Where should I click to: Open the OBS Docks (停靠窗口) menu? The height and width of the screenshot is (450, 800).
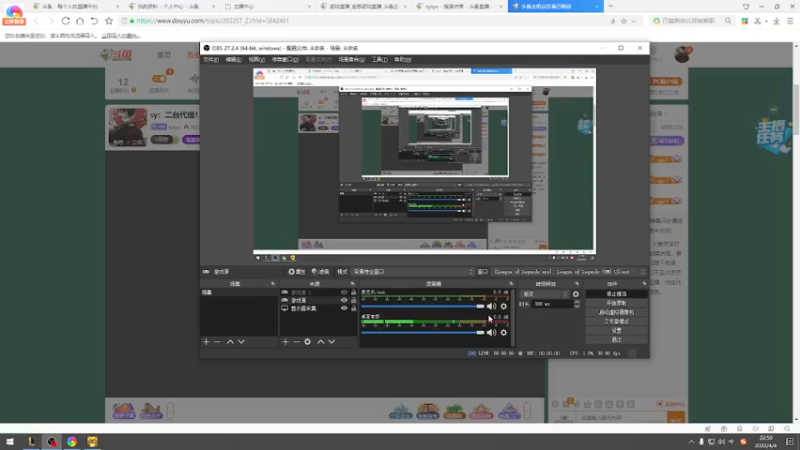pos(285,60)
